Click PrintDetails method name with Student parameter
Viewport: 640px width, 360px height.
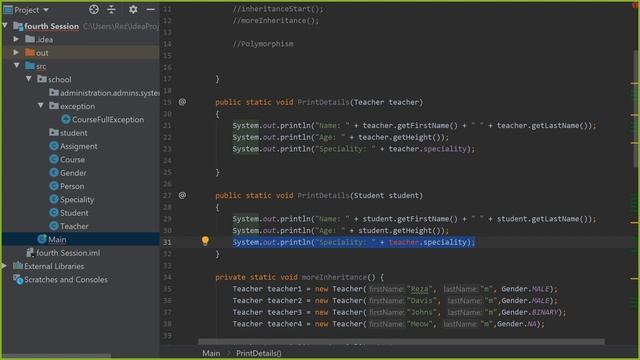[323, 196]
